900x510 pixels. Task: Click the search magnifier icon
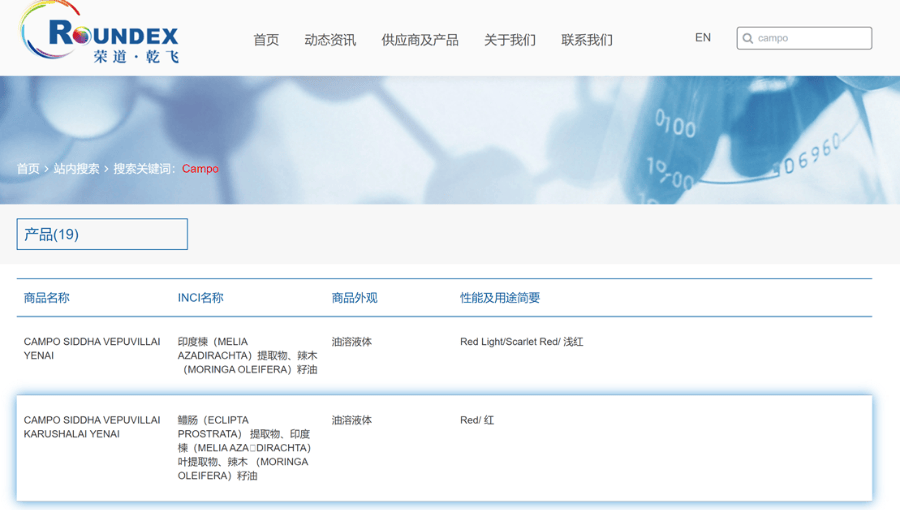coord(748,39)
